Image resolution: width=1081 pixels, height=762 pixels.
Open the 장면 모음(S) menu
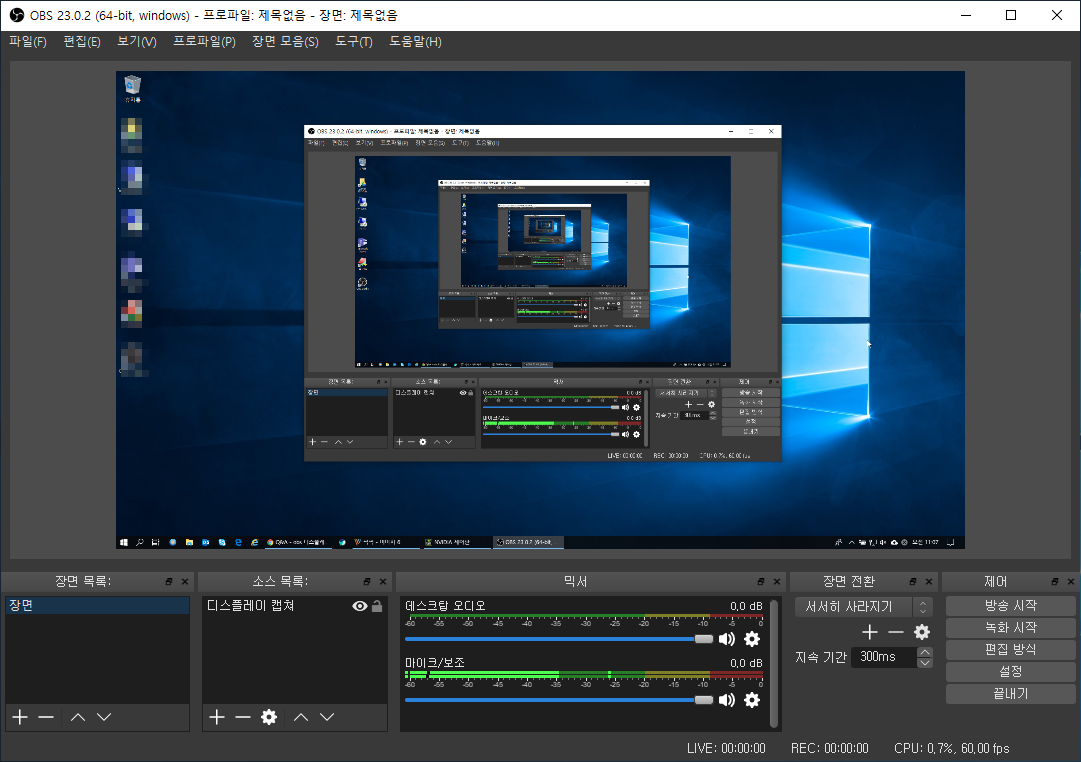[x=285, y=42]
